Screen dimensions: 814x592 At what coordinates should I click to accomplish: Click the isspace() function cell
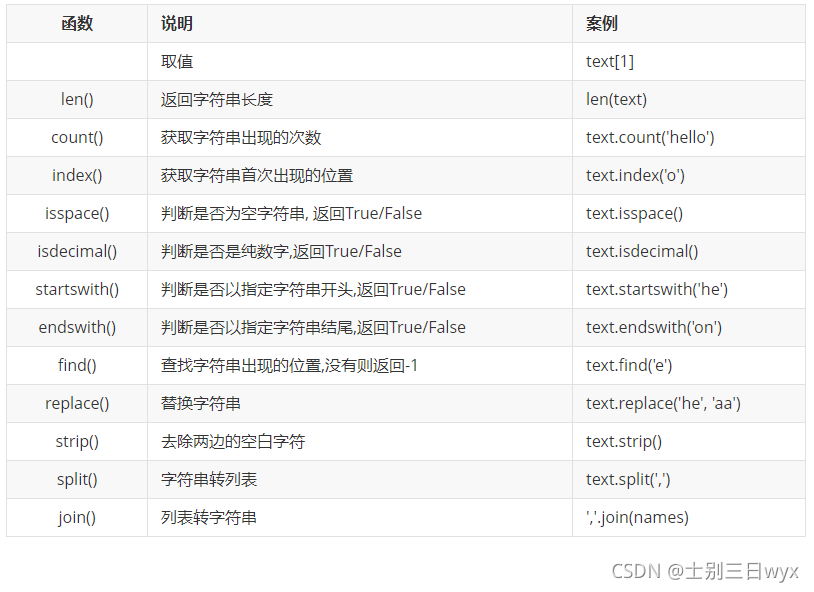pyautogui.click(x=77, y=213)
